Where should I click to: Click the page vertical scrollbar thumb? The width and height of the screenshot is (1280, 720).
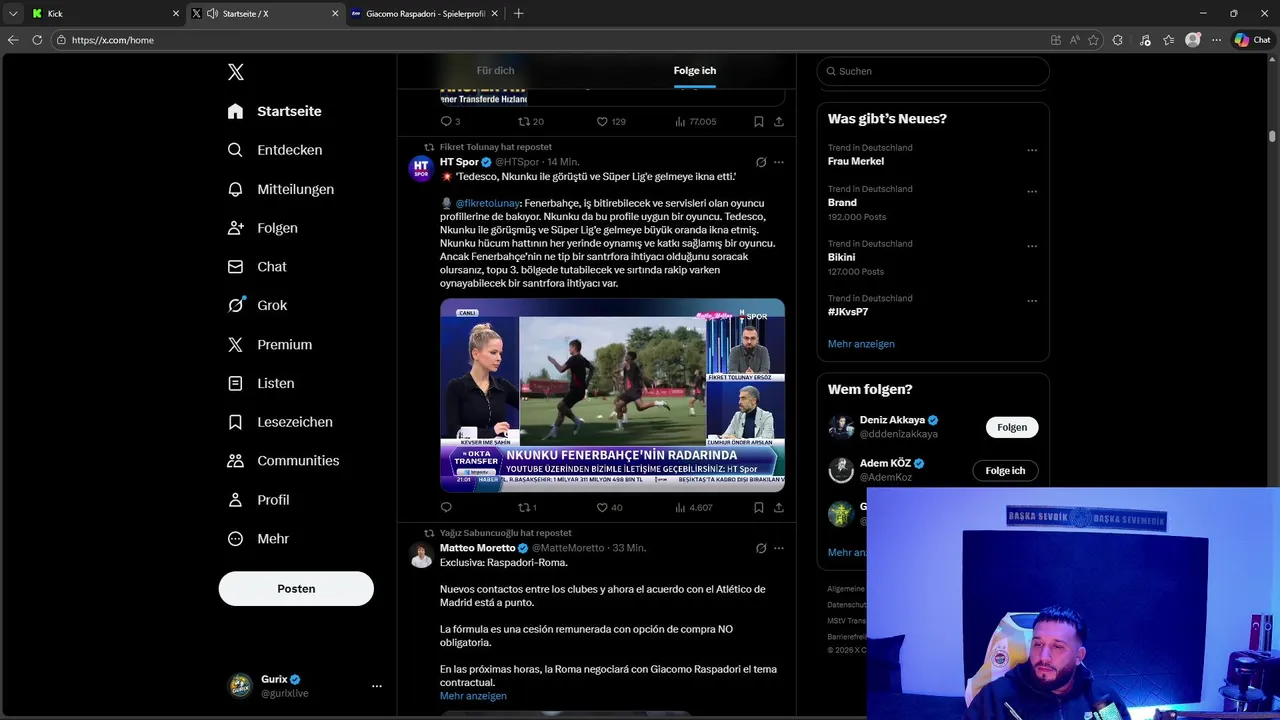[1272, 136]
